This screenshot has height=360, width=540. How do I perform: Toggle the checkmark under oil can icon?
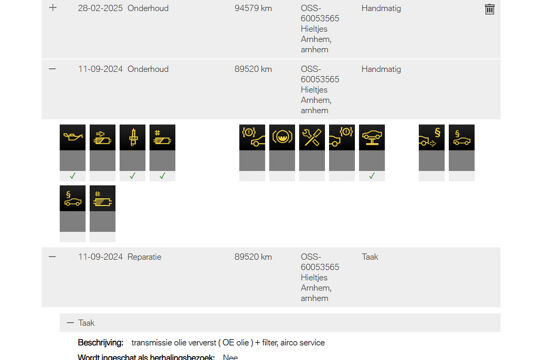(x=72, y=176)
